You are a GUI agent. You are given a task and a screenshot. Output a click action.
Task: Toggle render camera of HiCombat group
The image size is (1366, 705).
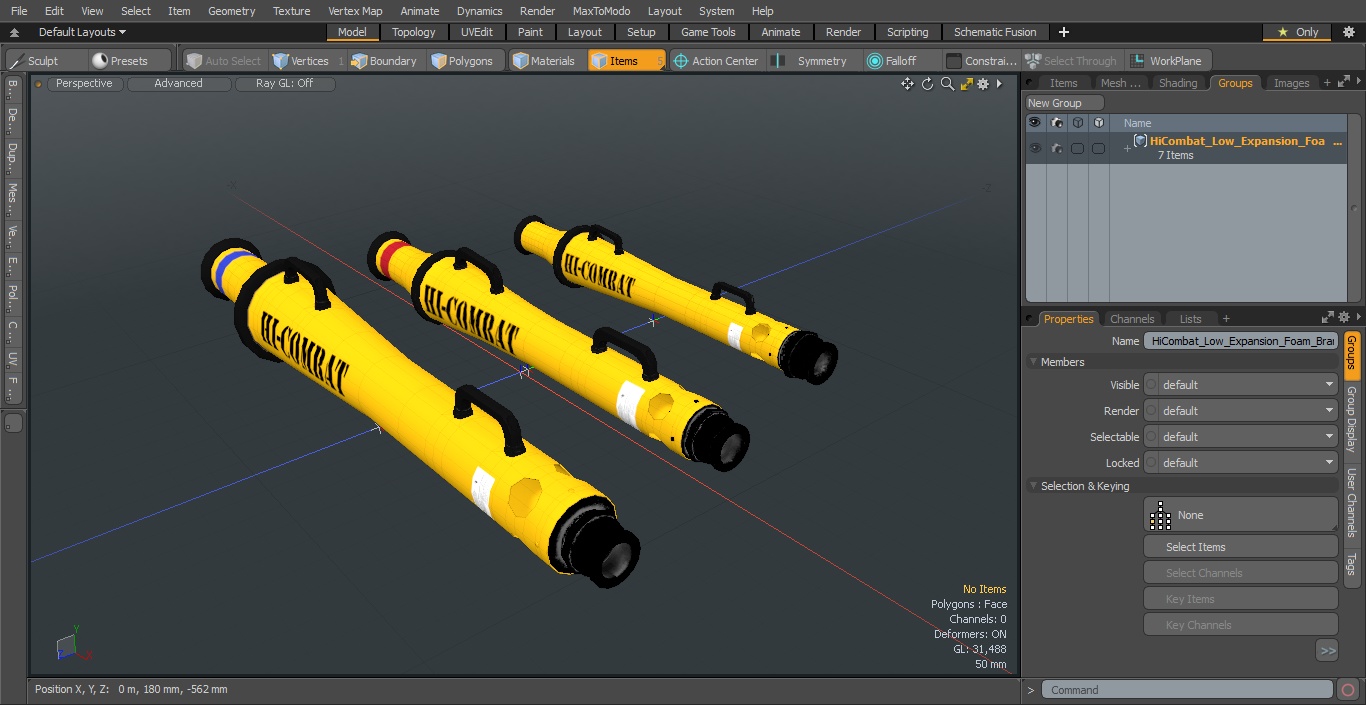[1057, 148]
